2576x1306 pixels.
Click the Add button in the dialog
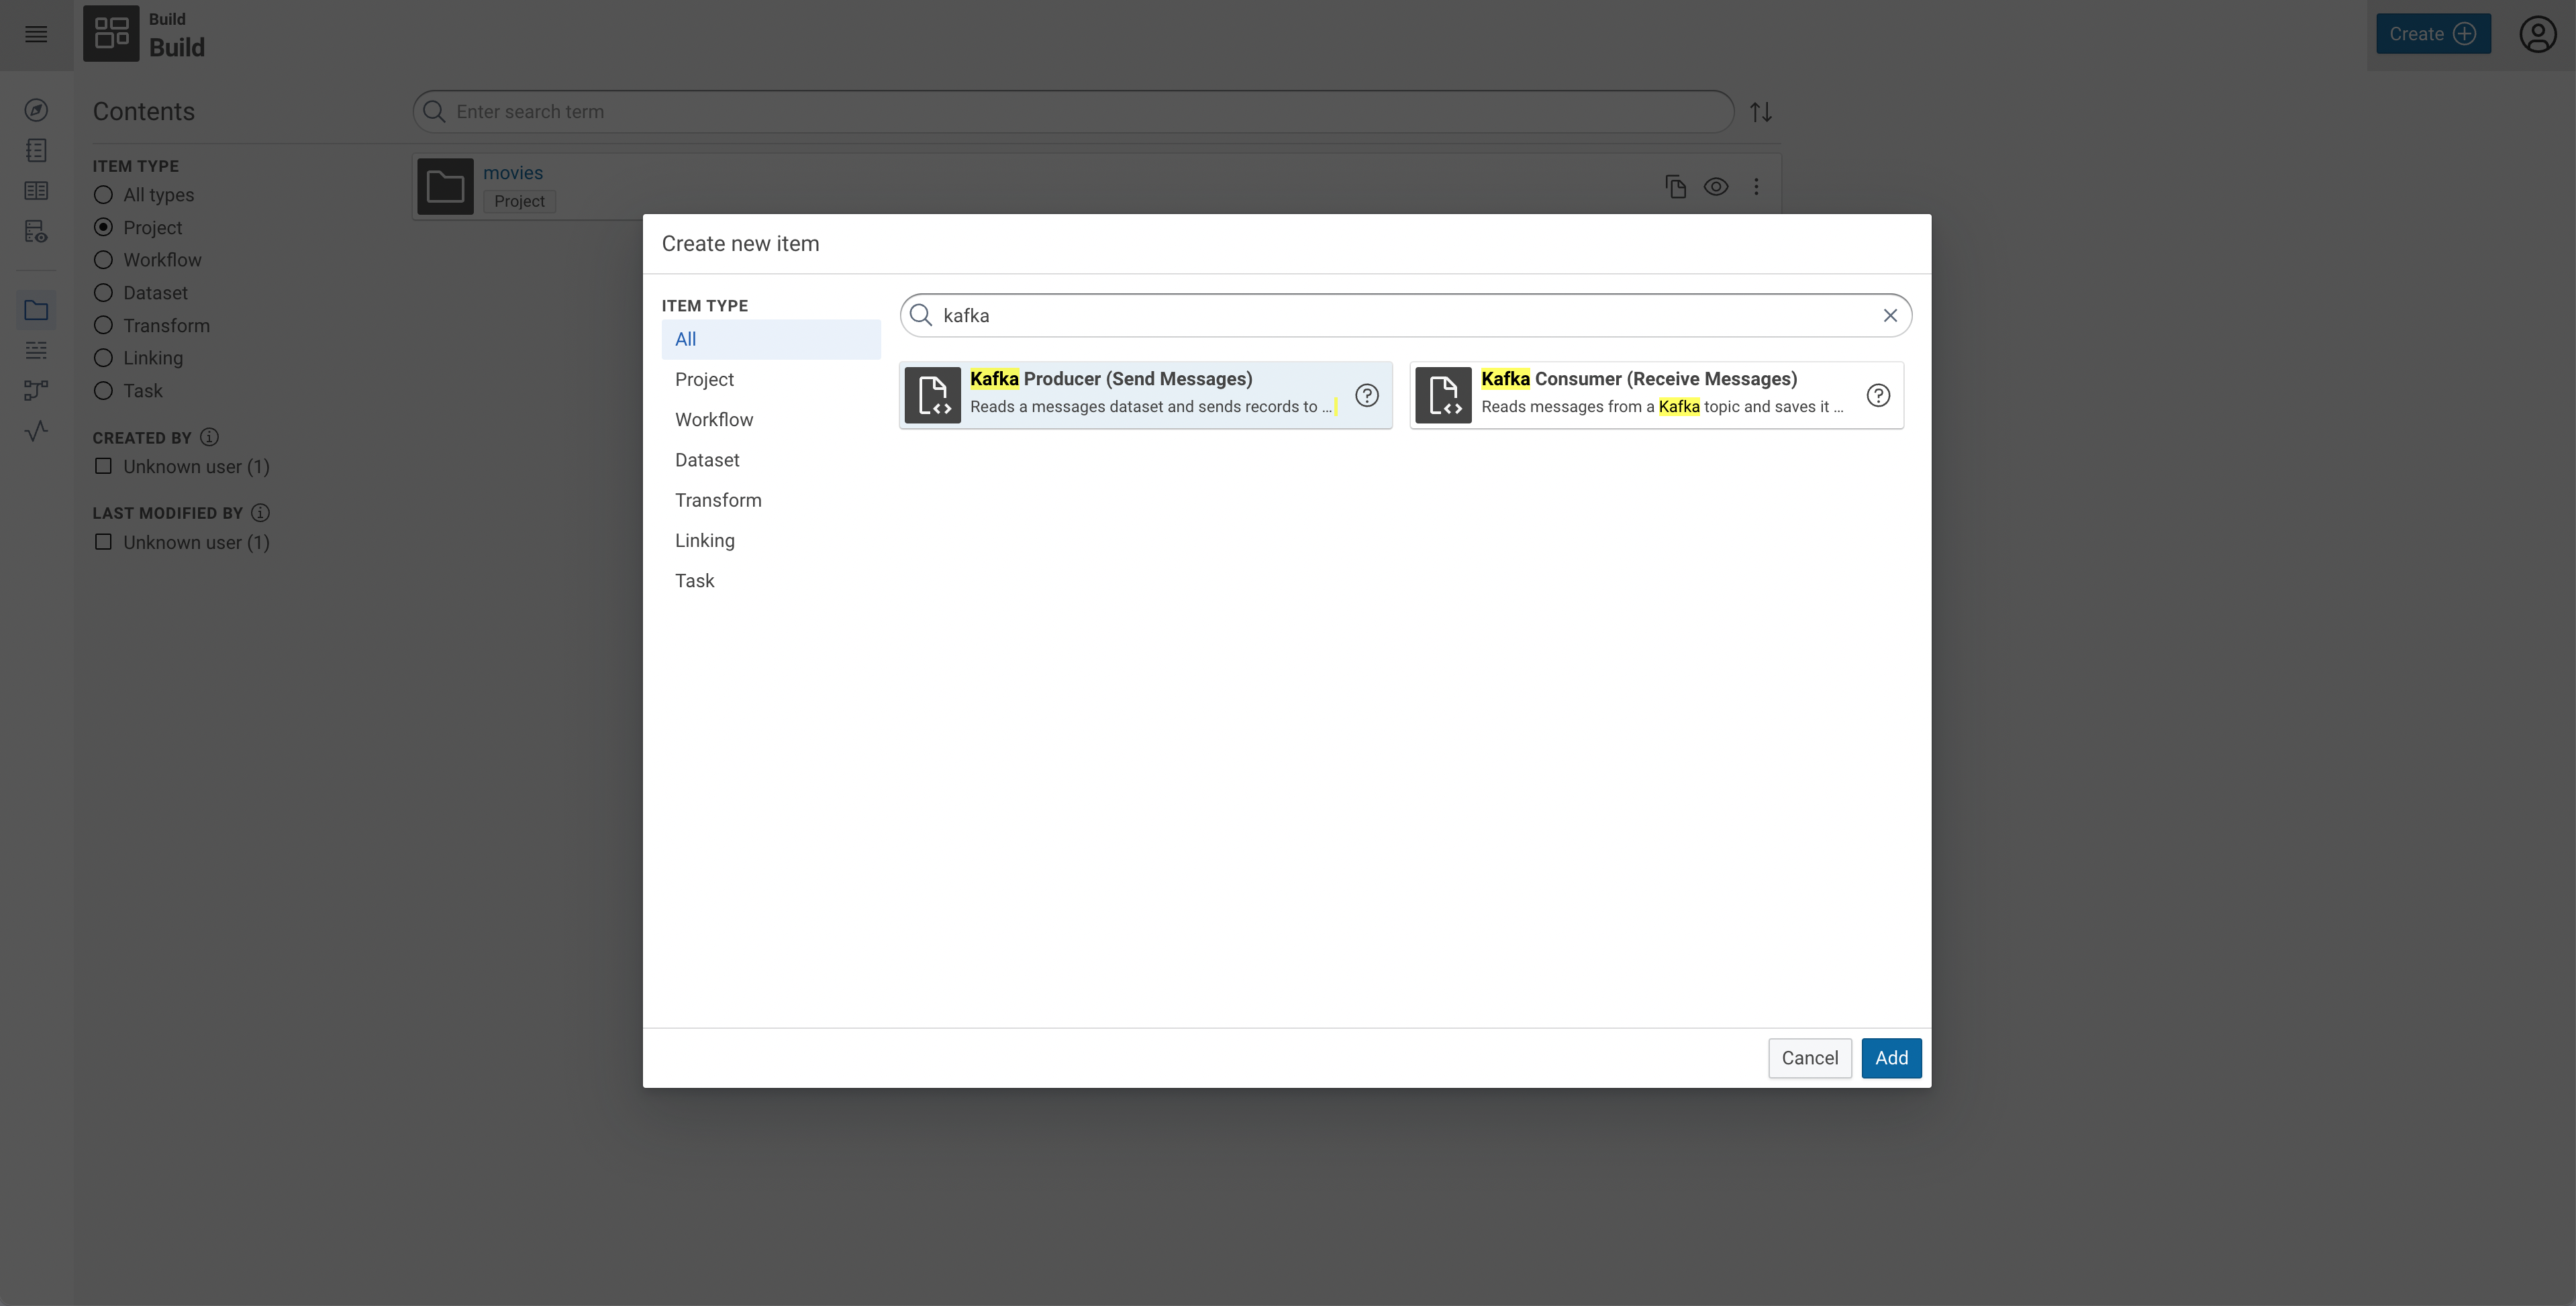pos(1892,1057)
